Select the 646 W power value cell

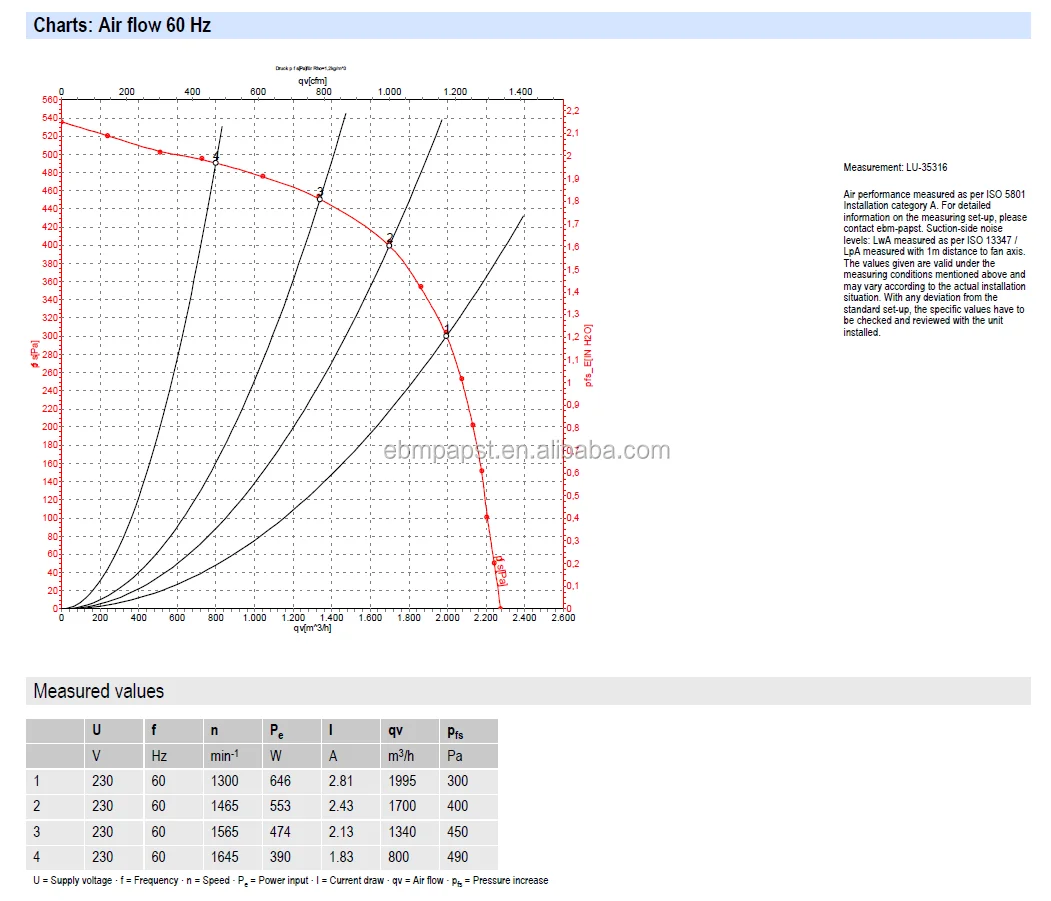click(x=280, y=781)
